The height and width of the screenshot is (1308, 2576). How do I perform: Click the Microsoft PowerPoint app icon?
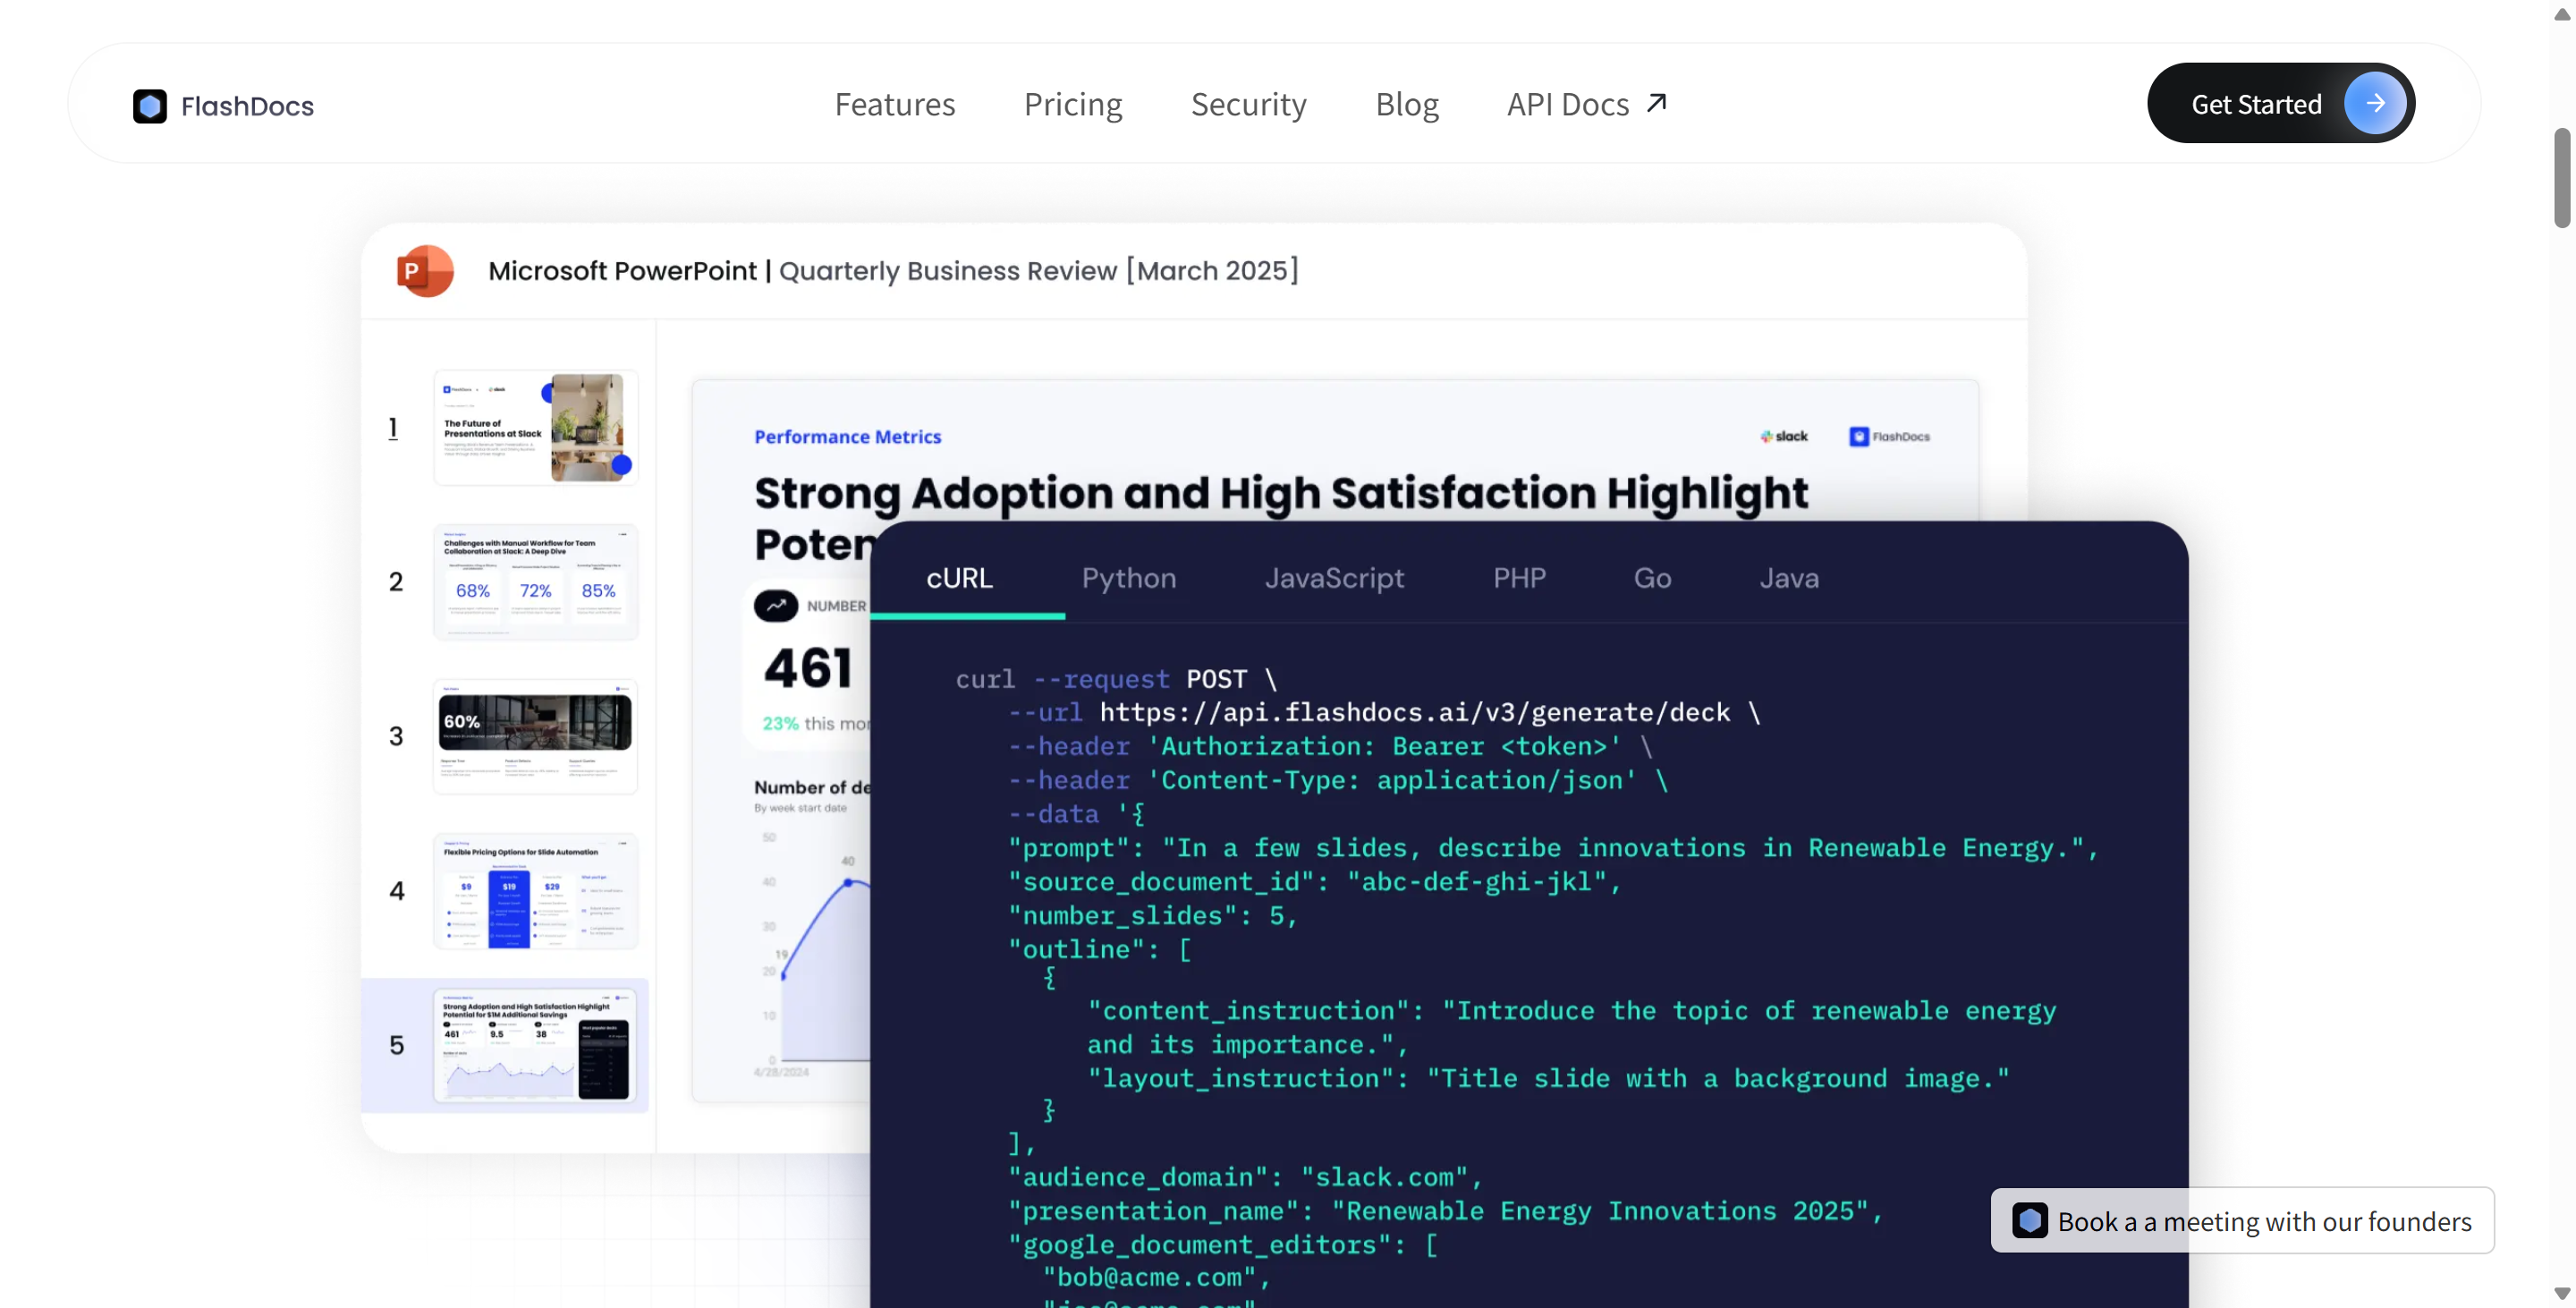424,271
